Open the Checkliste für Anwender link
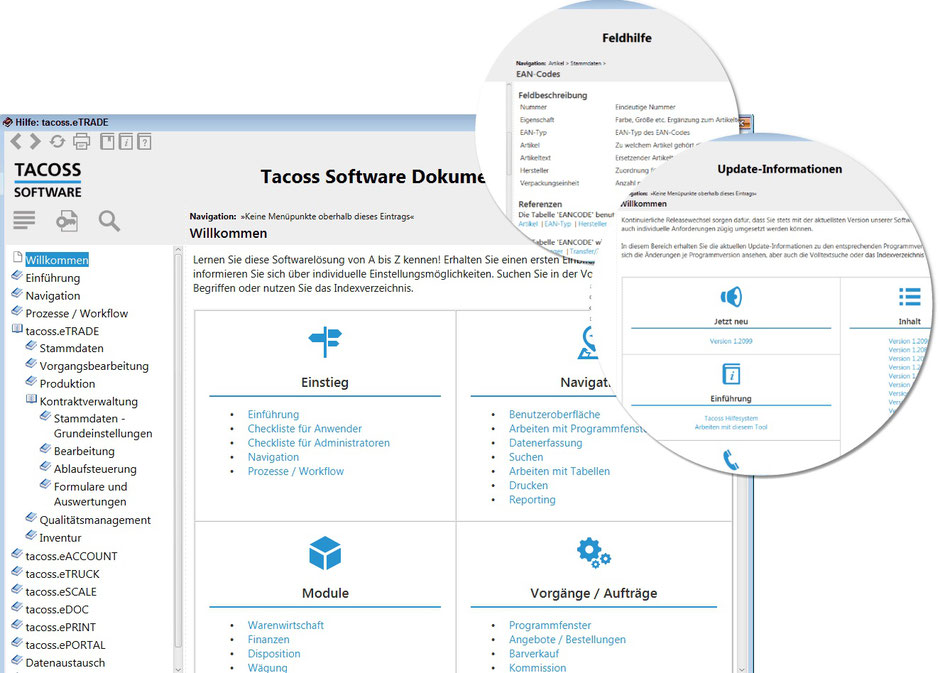 pos(305,428)
